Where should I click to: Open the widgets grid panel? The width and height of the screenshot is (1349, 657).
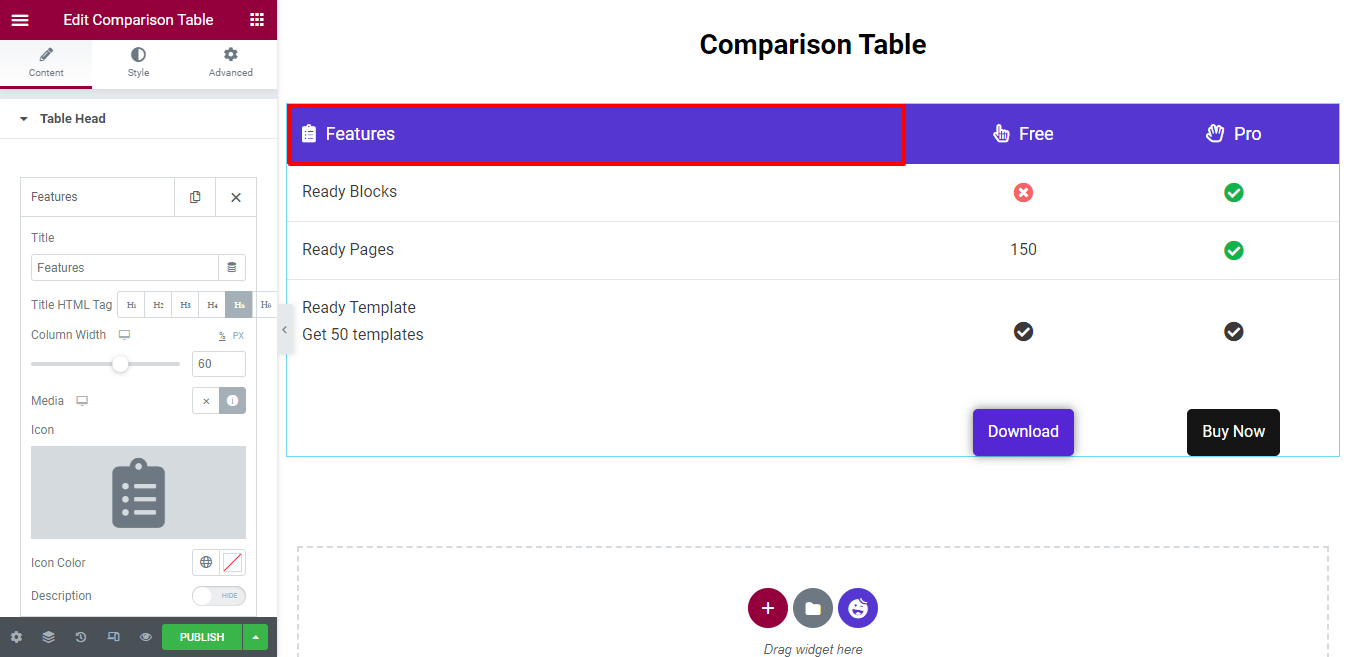point(257,20)
